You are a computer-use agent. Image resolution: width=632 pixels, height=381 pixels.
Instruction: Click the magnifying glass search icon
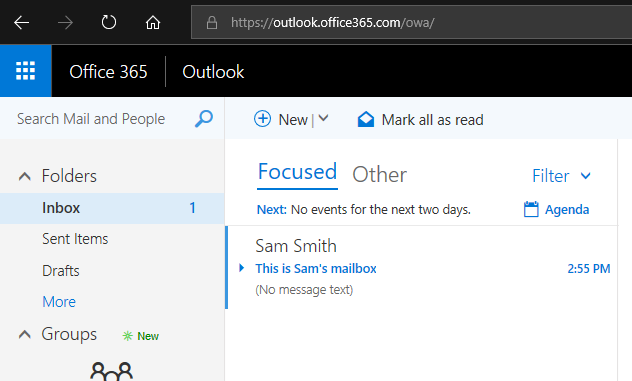pyautogui.click(x=204, y=119)
